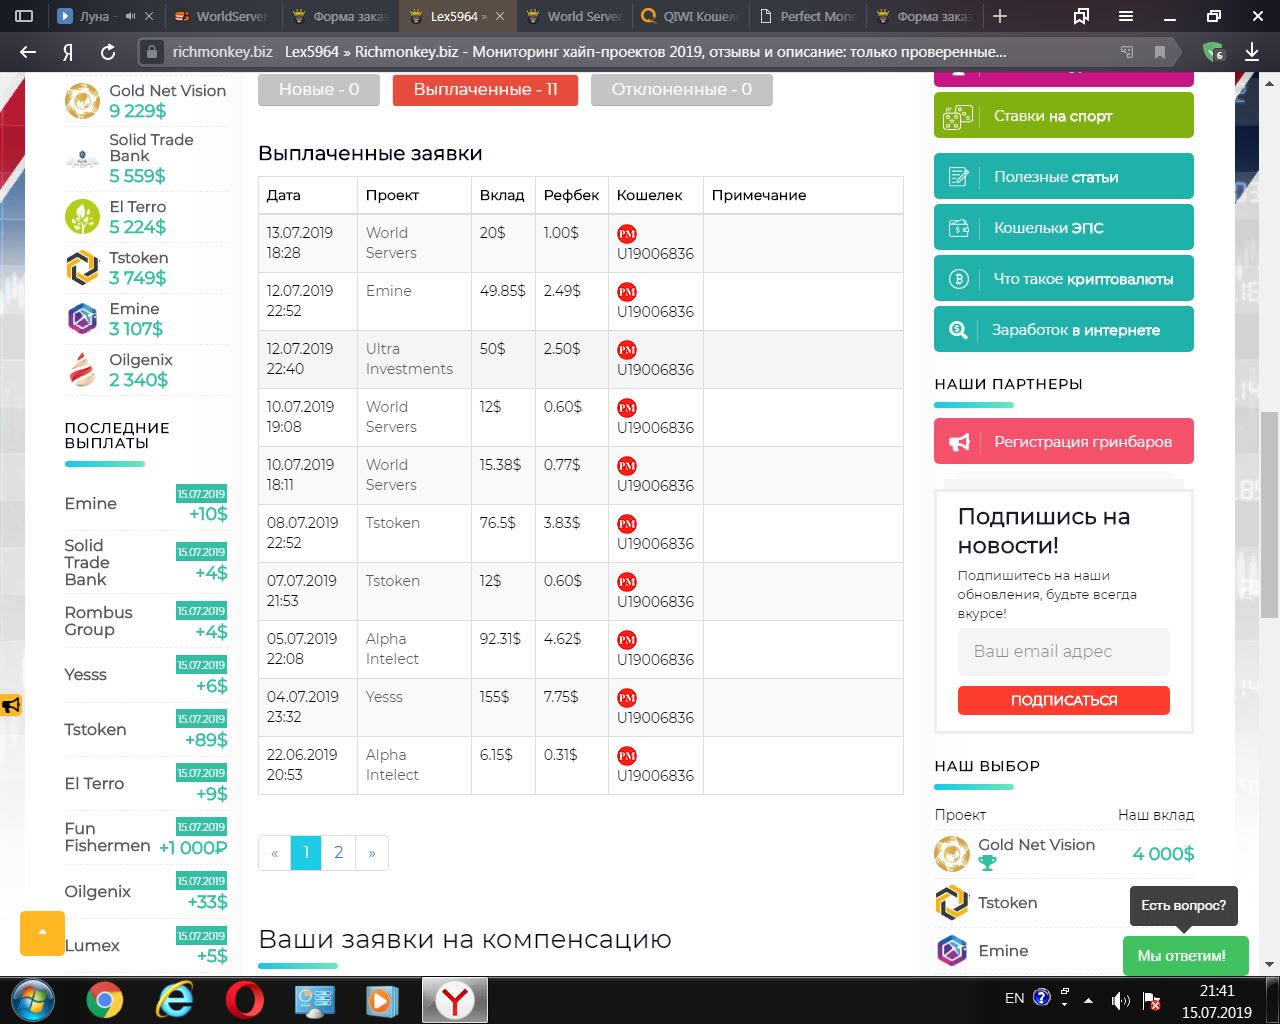Screen dimensions: 1280x1024
Task: Select the Новые - 0 filter tab
Action: 319,89
